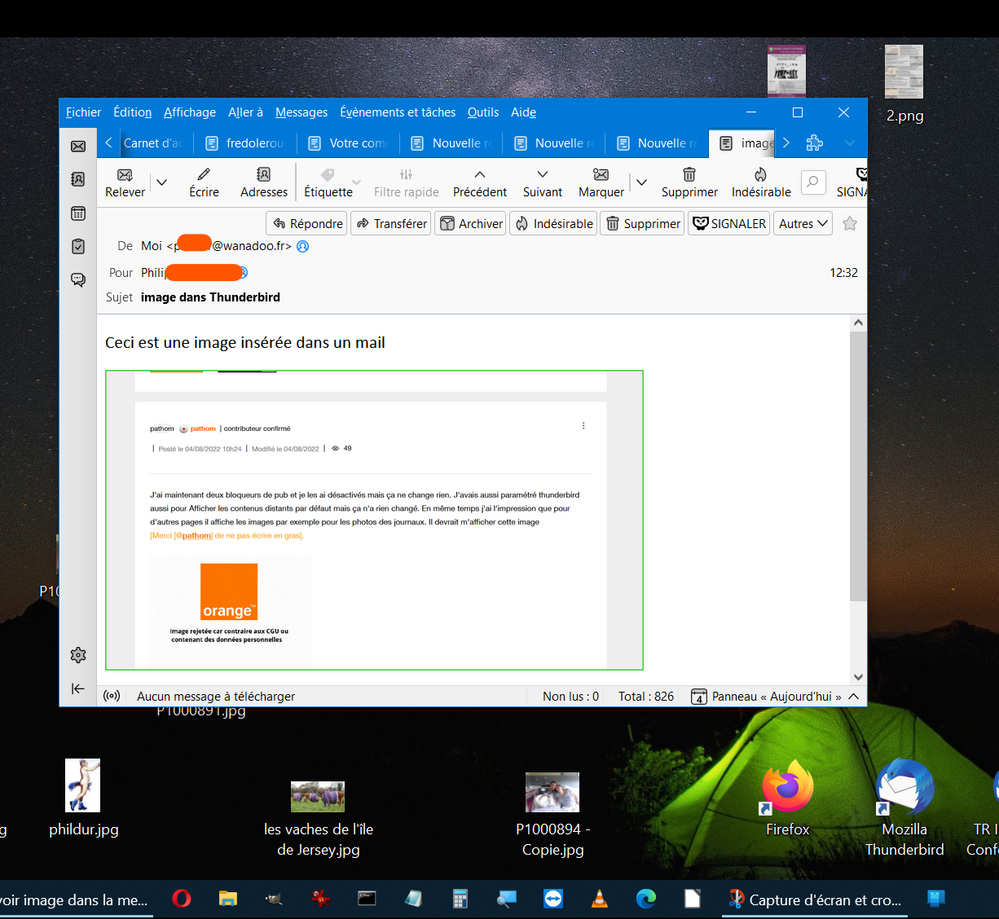Screen dimensions: 999x919
Task: Click the Relever get messages icon
Action: (x=125, y=175)
